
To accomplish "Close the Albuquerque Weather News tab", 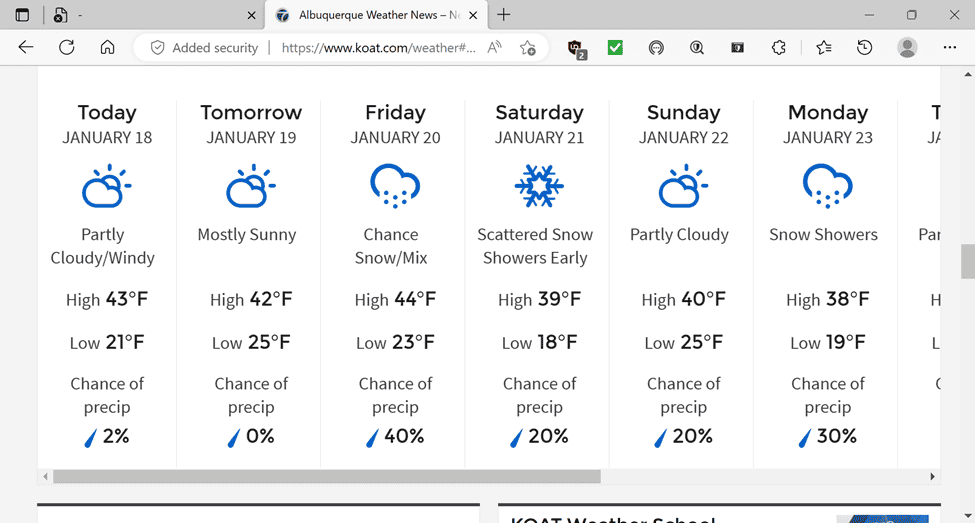I will [473, 16].
